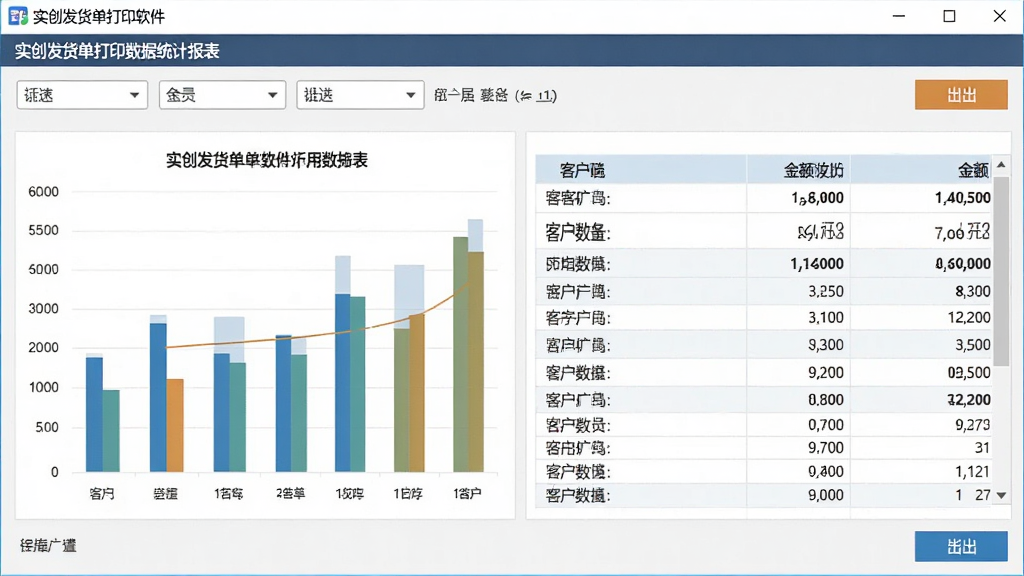Screen dimensions: 1024x576
Task: Maximize the 实创发货单打印软件 window
Action: coord(950,16)
